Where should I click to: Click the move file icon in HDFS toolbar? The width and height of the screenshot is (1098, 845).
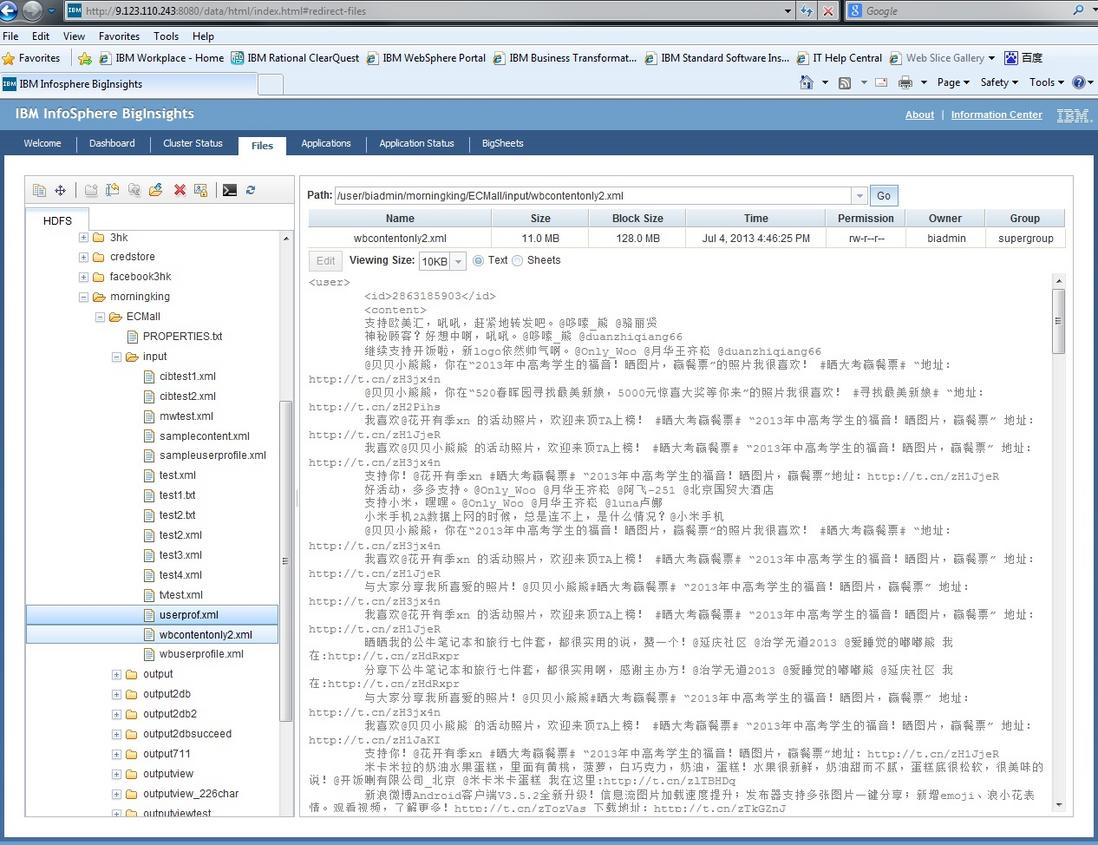(60, 190)
